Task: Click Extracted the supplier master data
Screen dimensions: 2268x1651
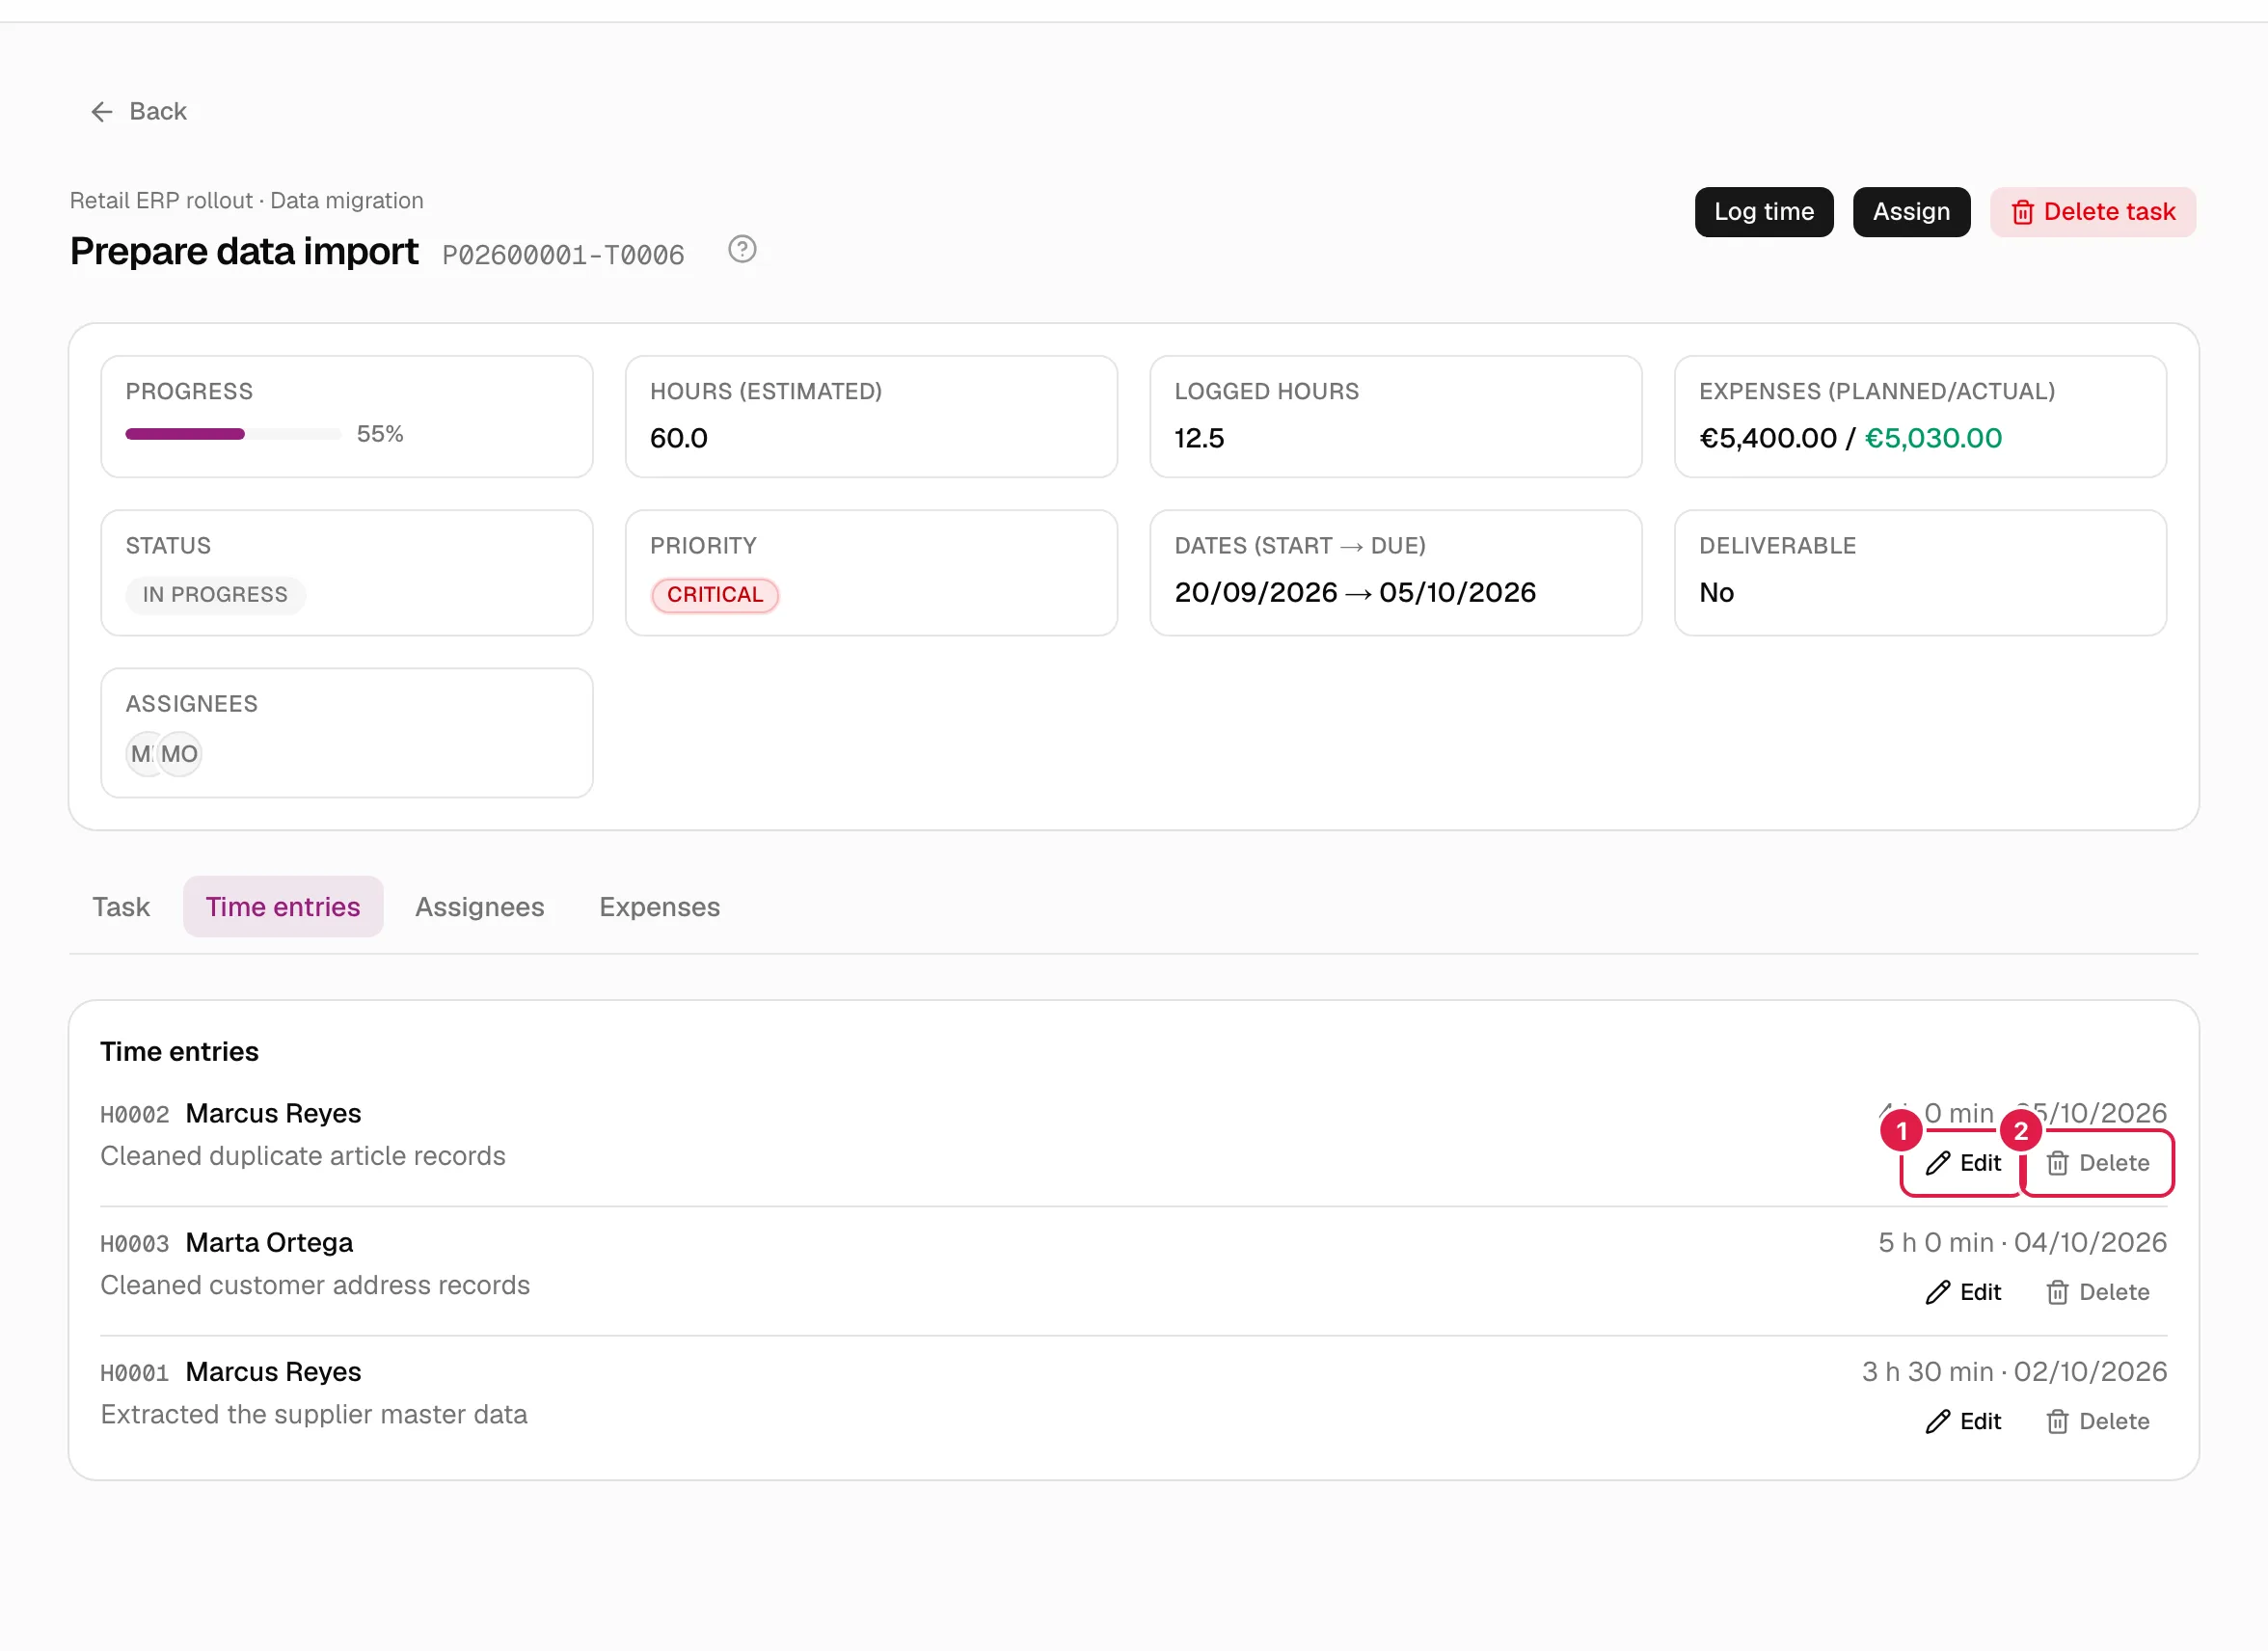Action: click(314, 1415)
